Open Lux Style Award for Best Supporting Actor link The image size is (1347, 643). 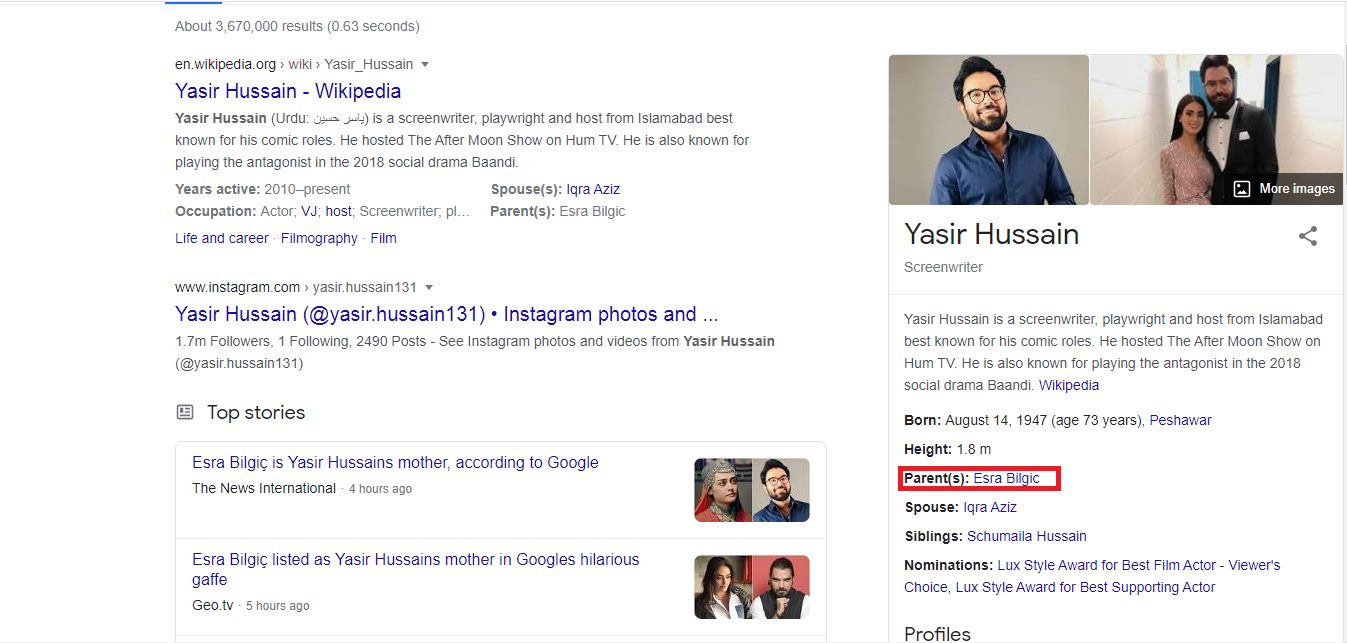point(1085,587)
